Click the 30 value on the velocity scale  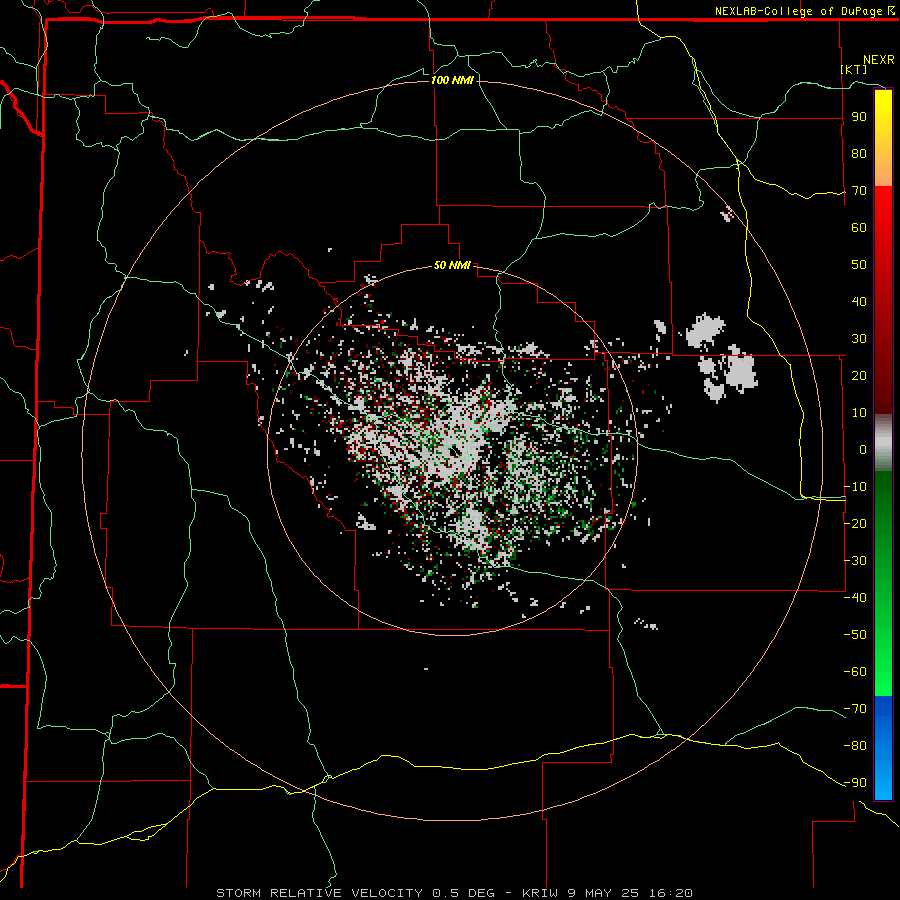(x=859, y=339)
